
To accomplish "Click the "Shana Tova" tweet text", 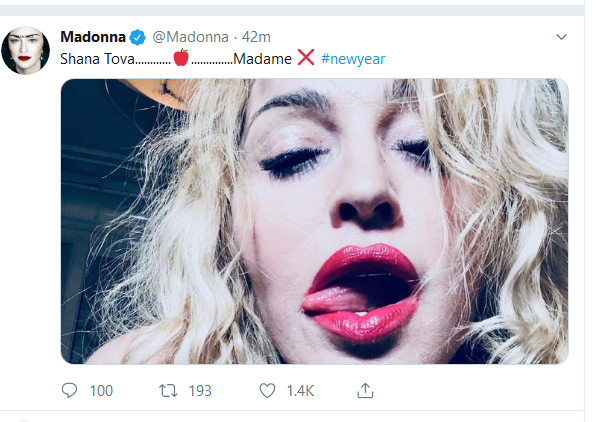I will [x=98, y=59].
